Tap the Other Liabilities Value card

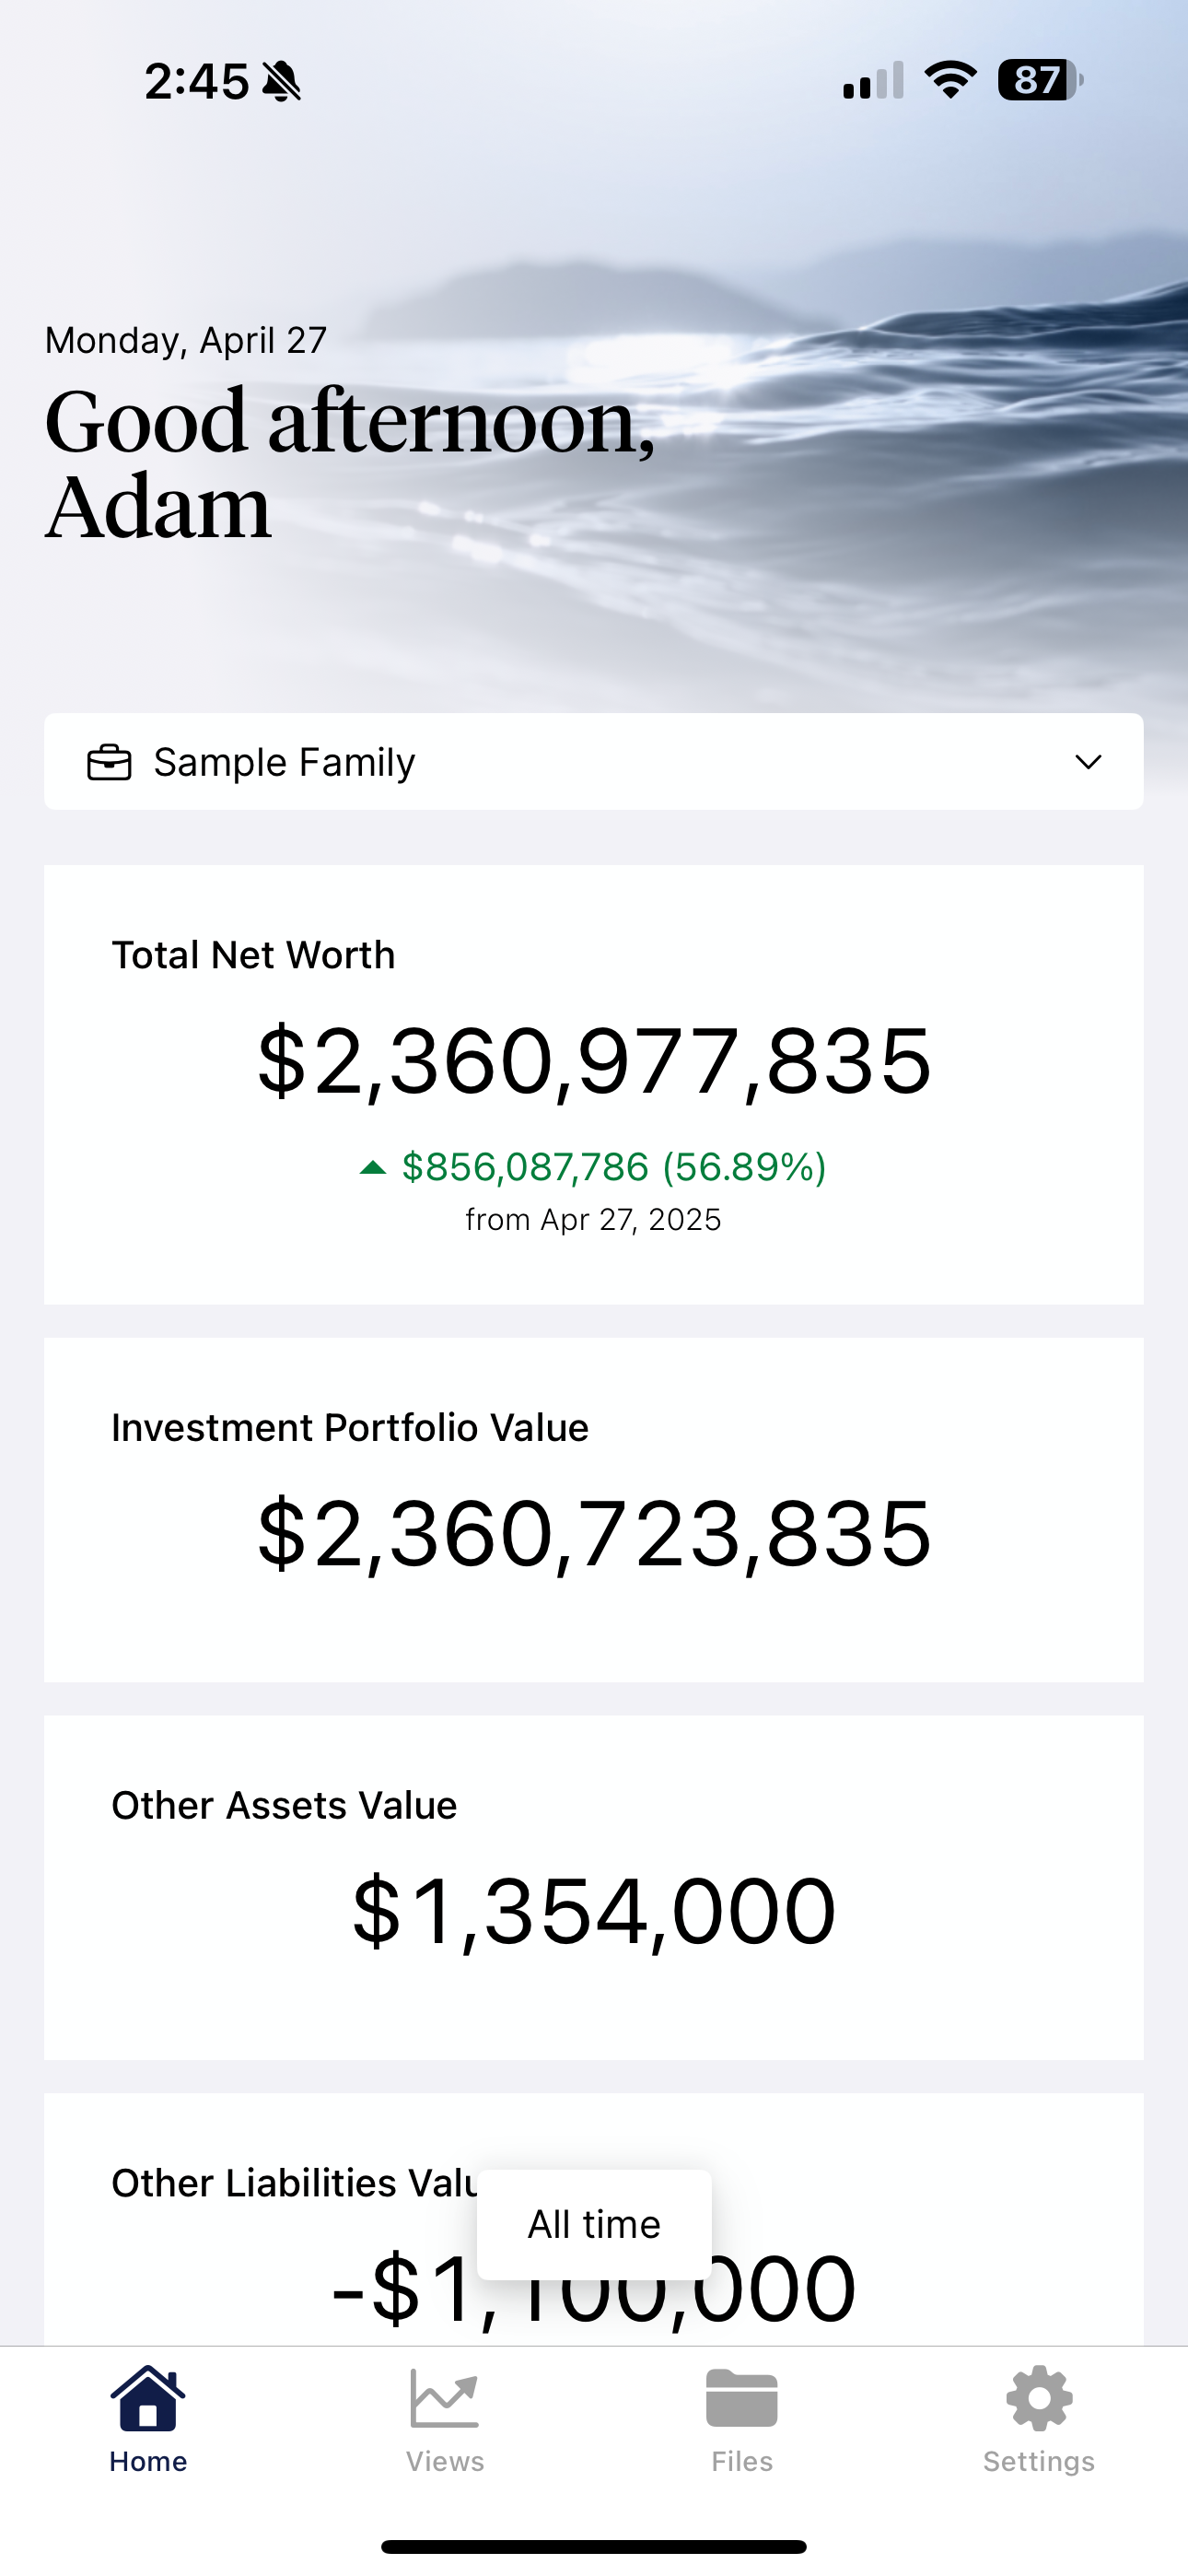[594, 2219]
